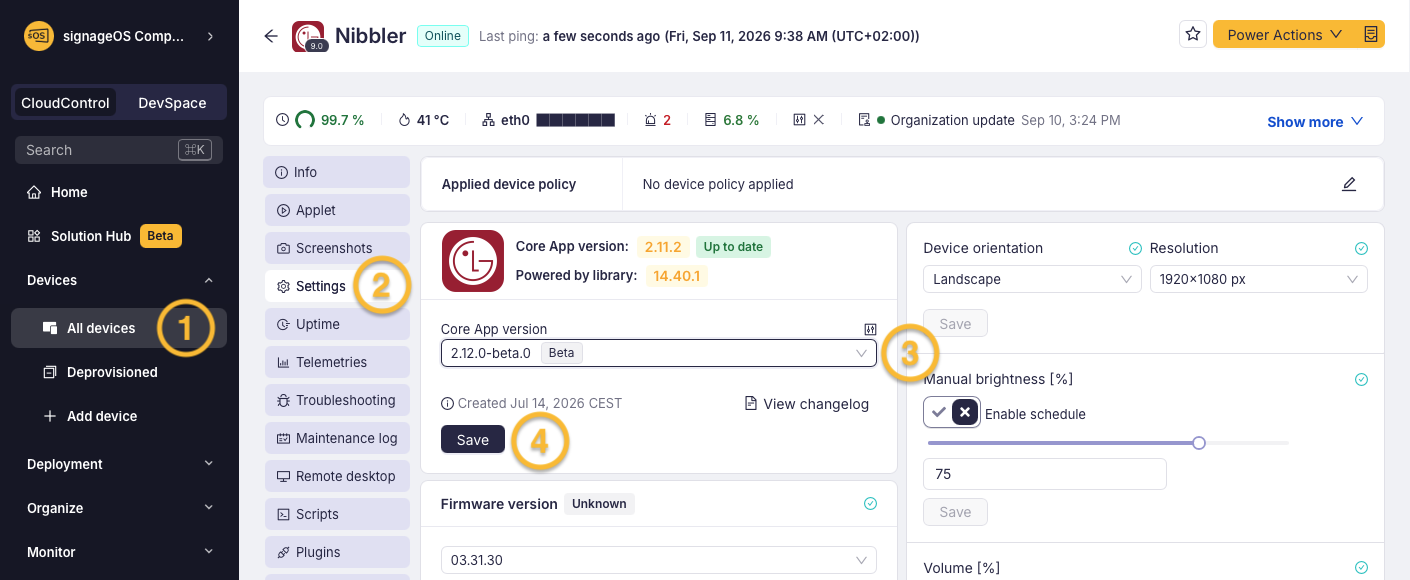Click the Volume green check status icon
The width and height of the screenshot is (1410, 580).
[1361, 568]
